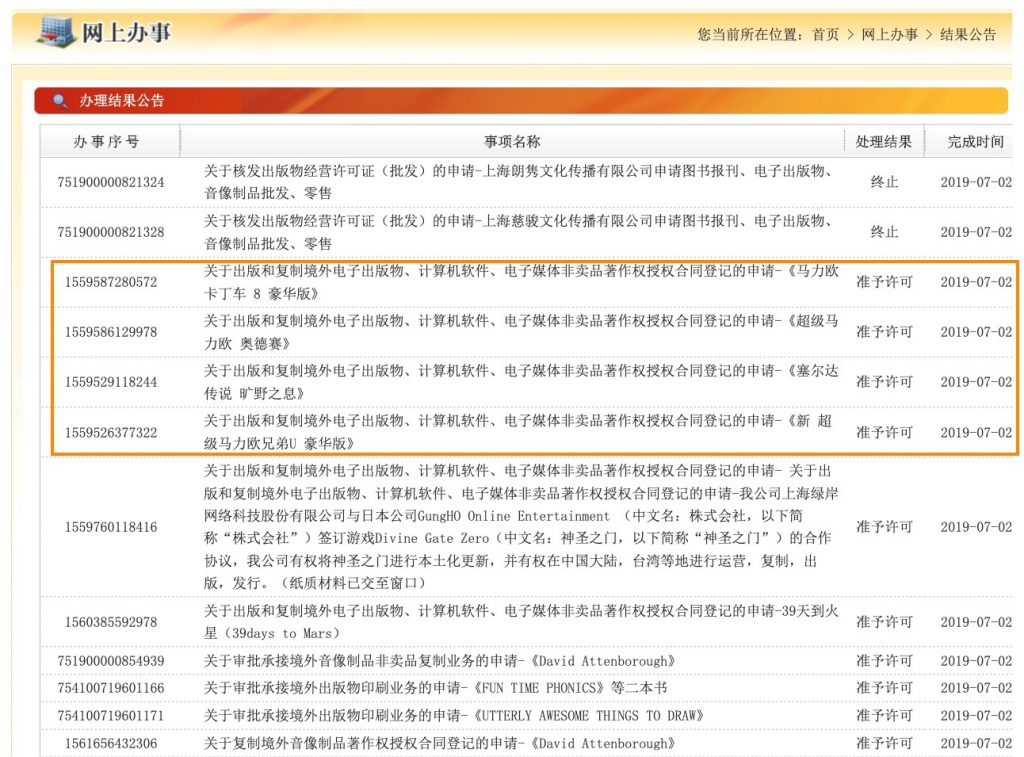Viewport: 1024px width, 757px height.
Task: Click the 完成时间 column header
Action: (975, 142)
